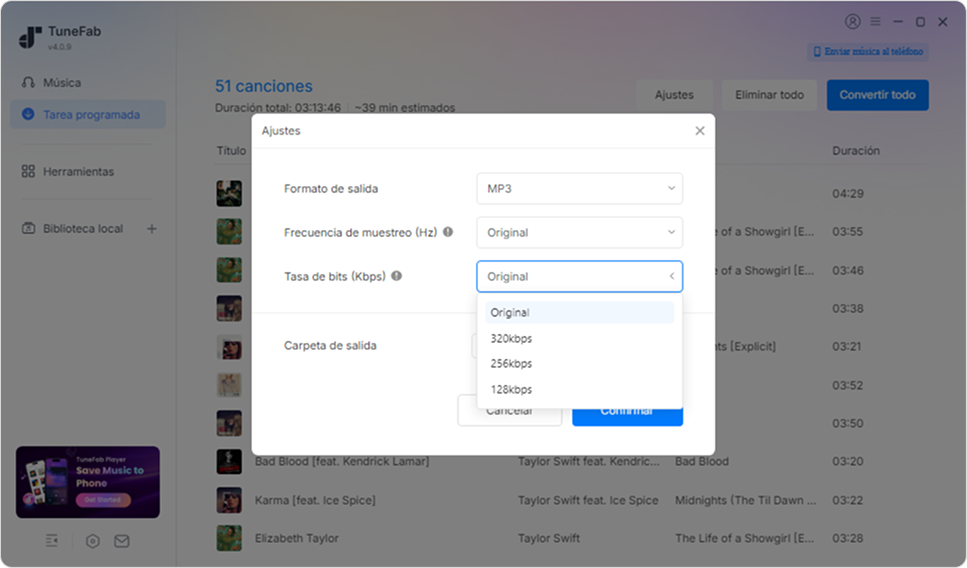Click the TuneFab logo icon
Screen dimensions: 967x568
[30, 37]
